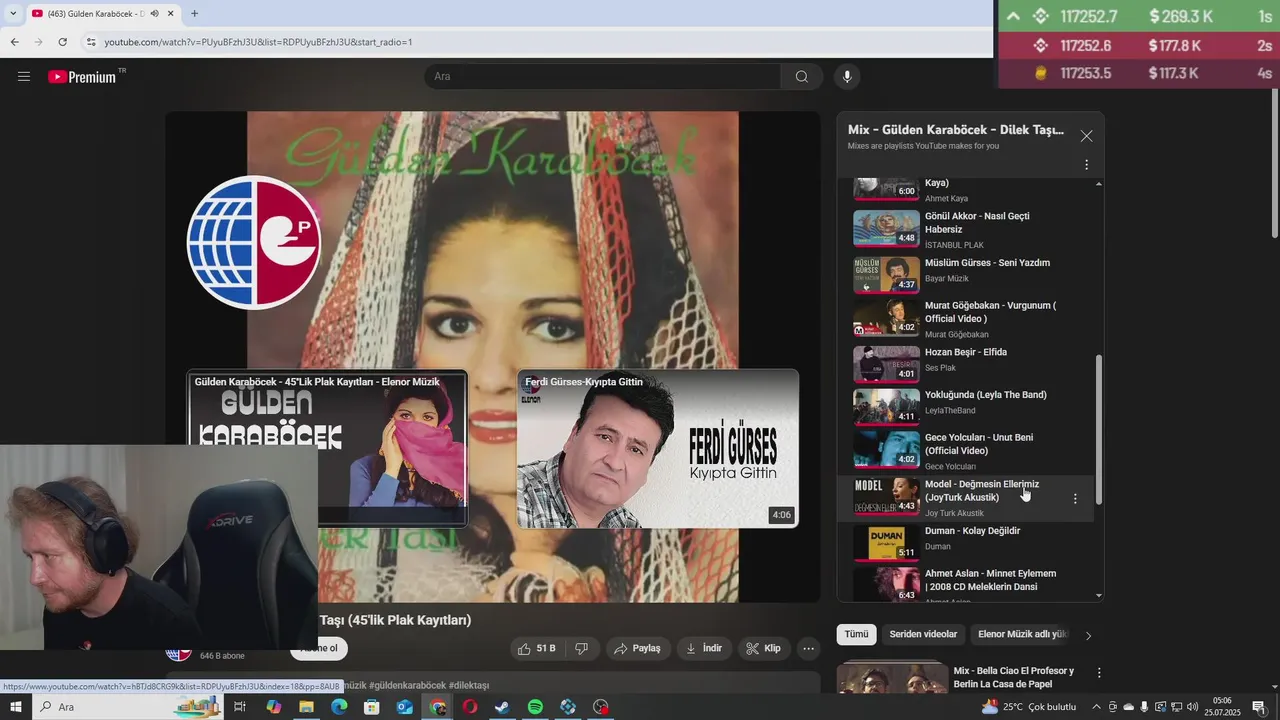
Task: Open Ferdi Gürses-Kıyıpta Gittin end-screen card
Action: [x=658, y=448]
